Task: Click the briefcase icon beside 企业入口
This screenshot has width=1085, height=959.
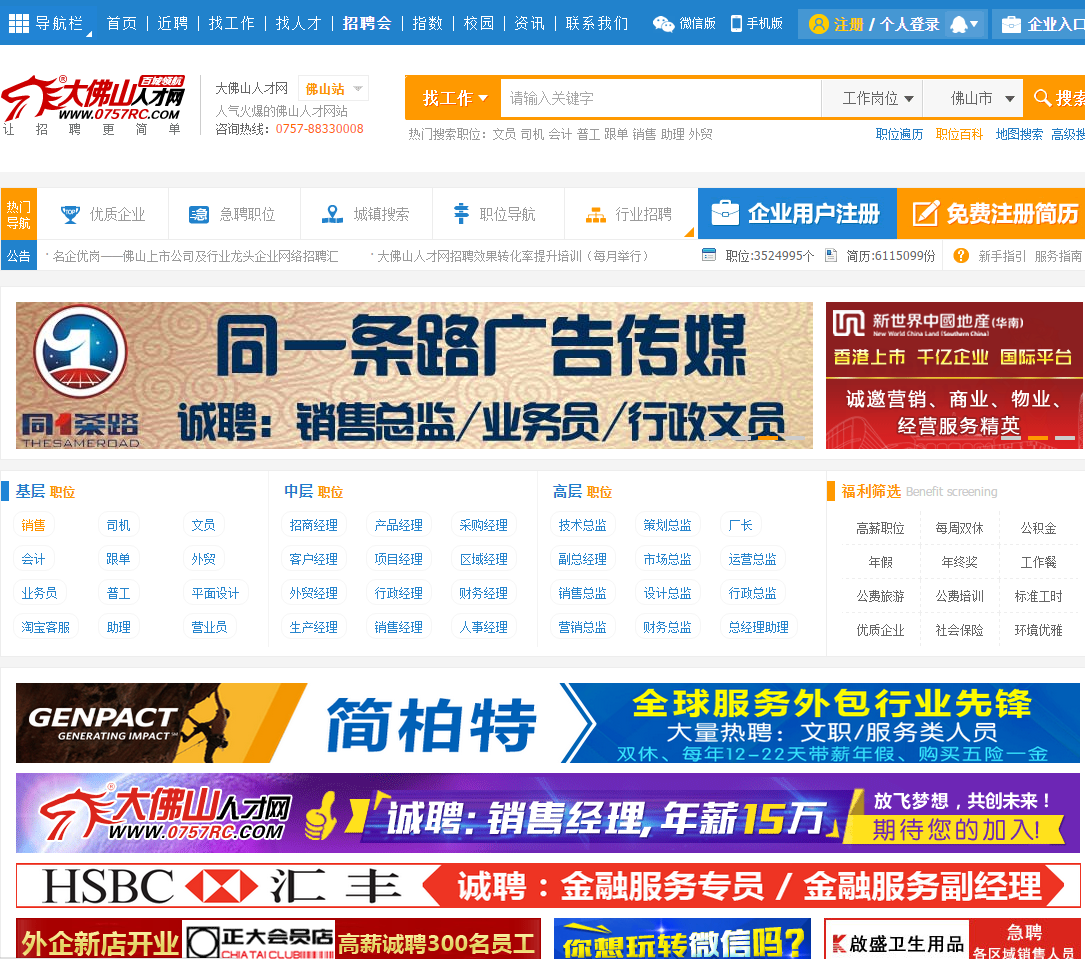Action: click(1011, 24)
